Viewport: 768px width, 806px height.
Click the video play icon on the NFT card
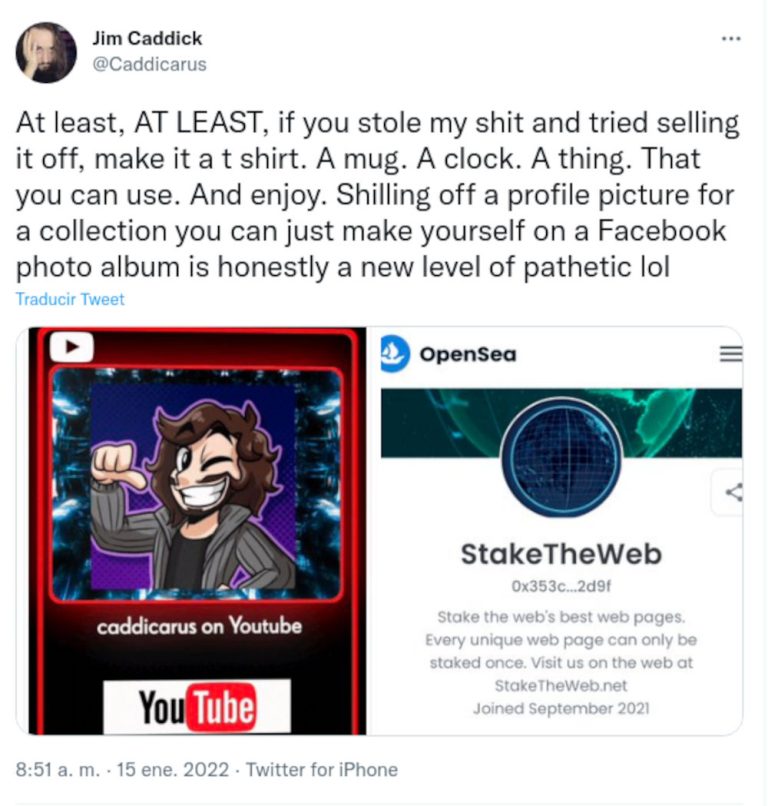point(72,347)
